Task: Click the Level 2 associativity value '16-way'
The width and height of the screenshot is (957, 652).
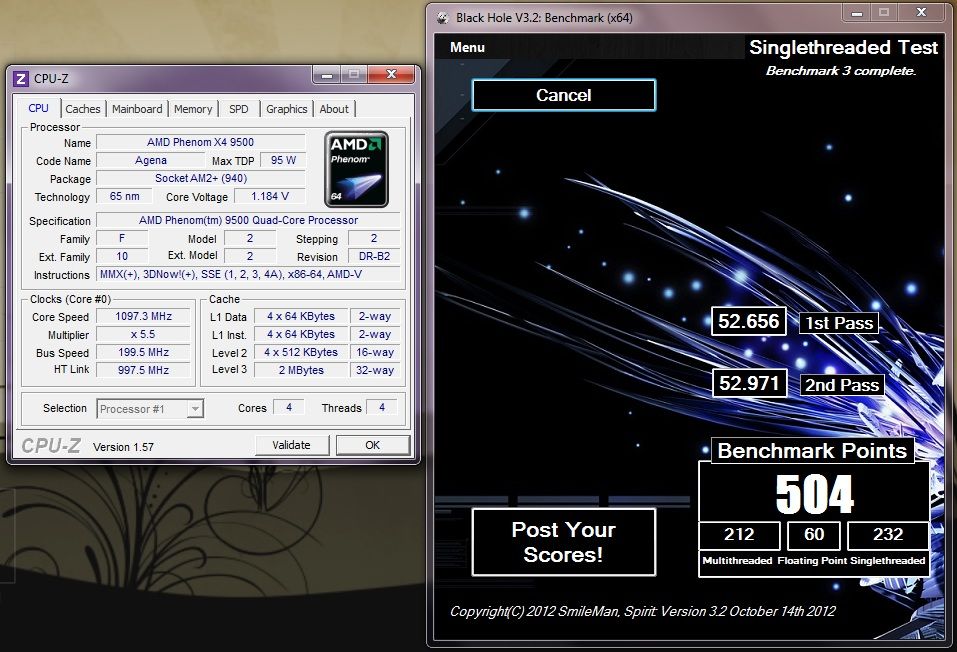Action: point(375,352)
